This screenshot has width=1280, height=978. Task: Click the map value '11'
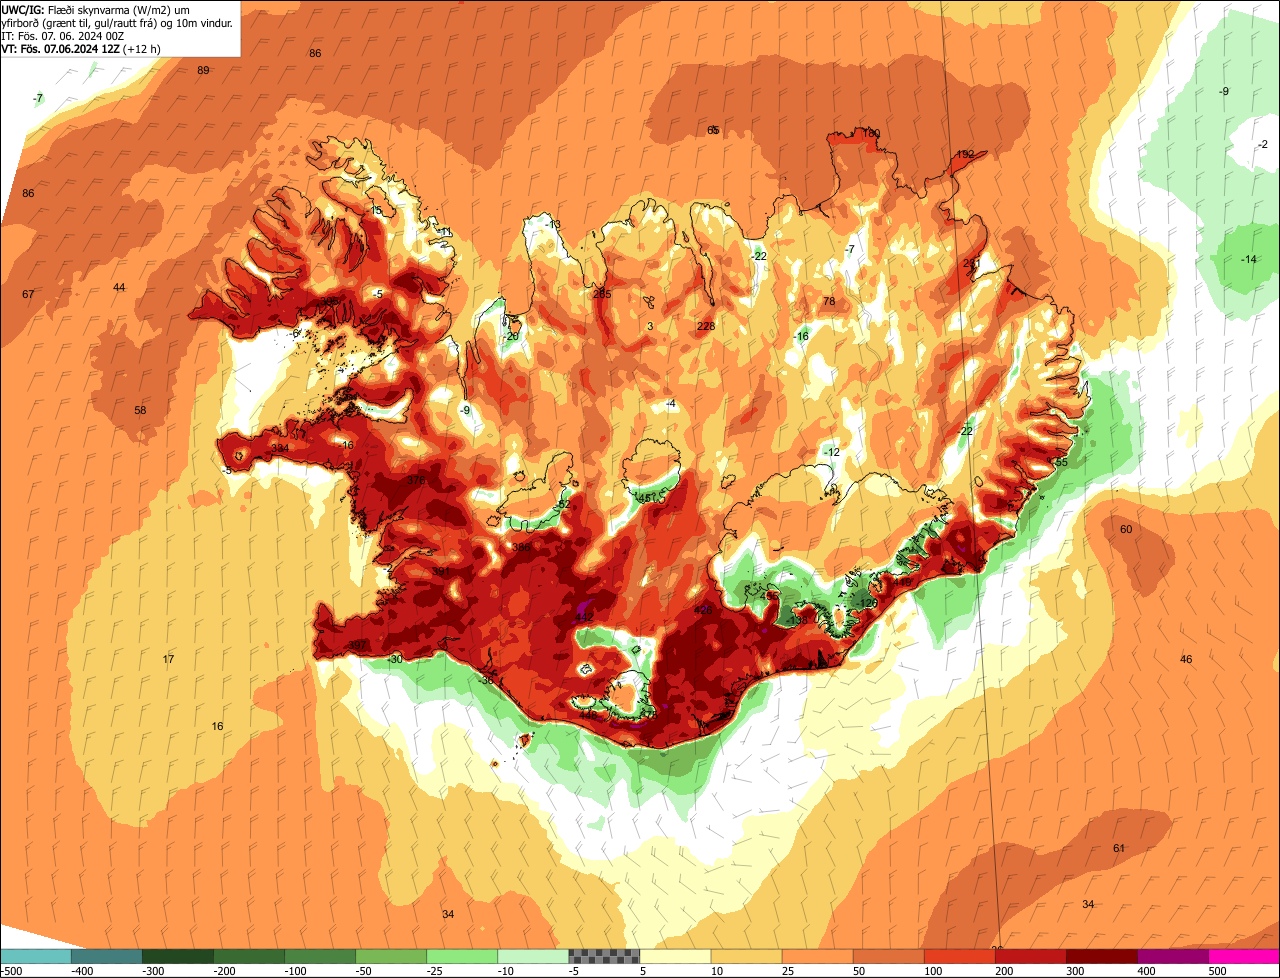pos(446,233)
